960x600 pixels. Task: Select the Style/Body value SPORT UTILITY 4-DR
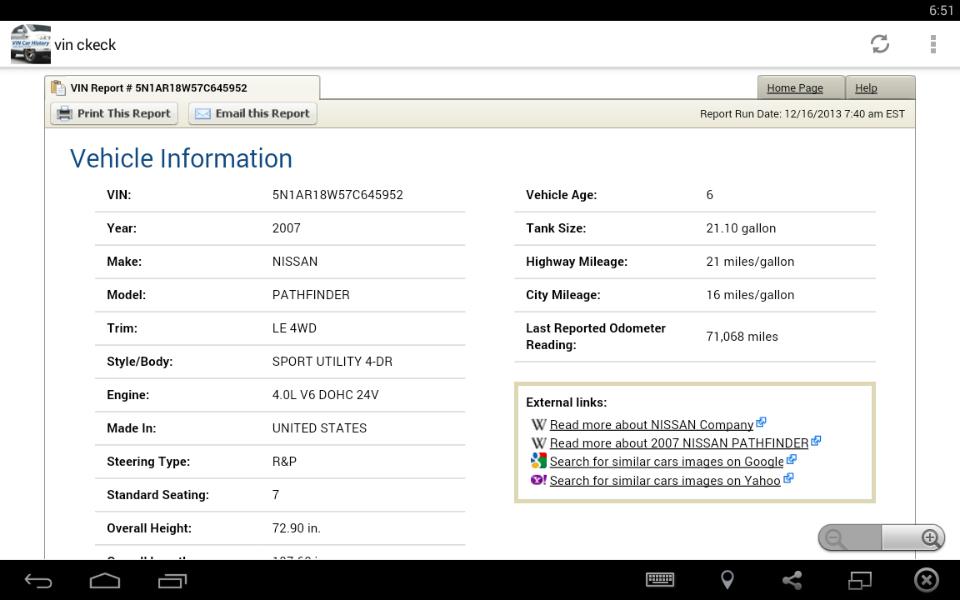(x=332, y=361)
